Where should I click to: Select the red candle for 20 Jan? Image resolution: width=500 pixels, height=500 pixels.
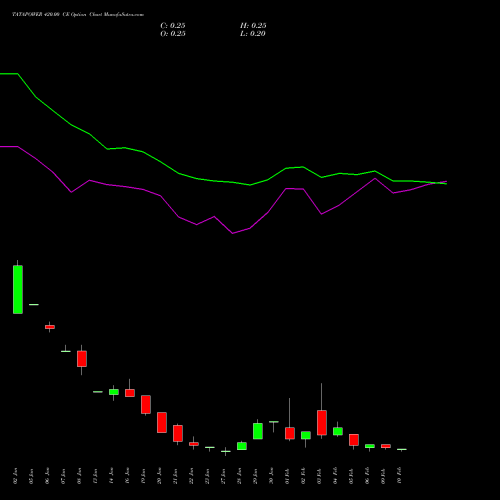162,422
